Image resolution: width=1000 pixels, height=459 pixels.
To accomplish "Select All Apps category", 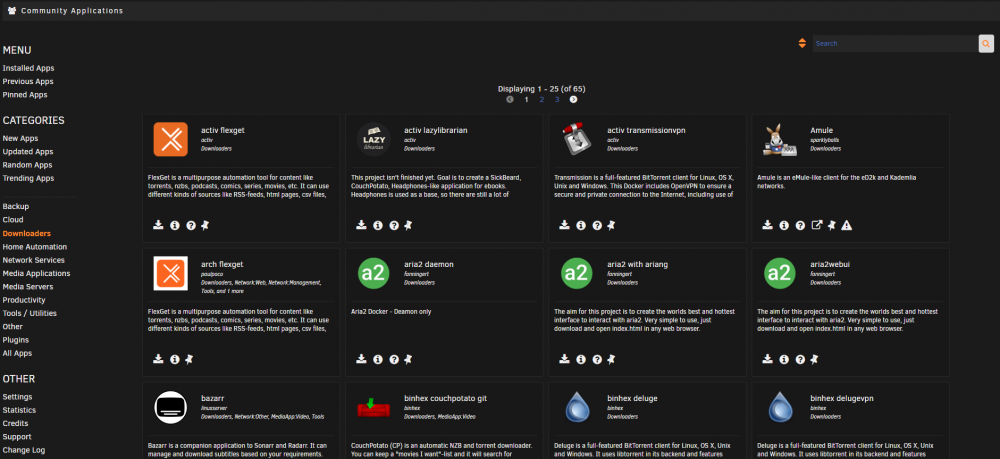I will (17, 354).
